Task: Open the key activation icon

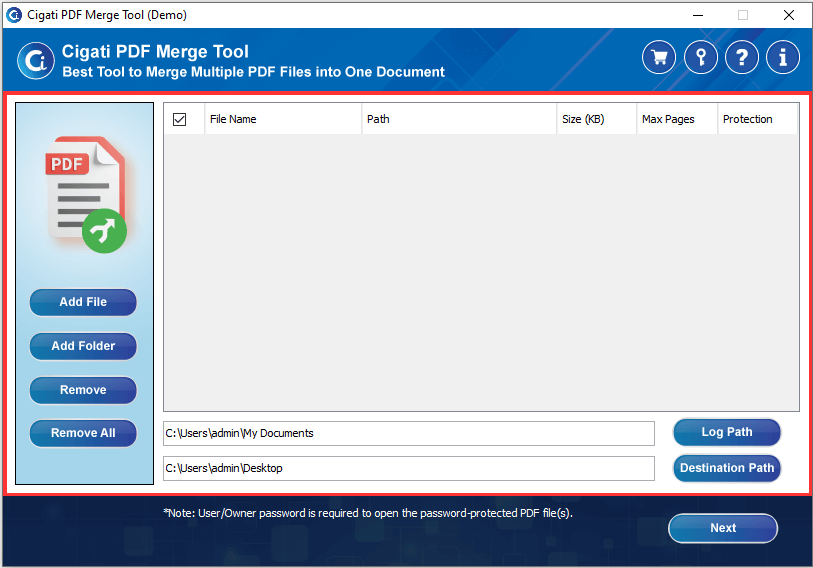Action: tap(700, 57)
